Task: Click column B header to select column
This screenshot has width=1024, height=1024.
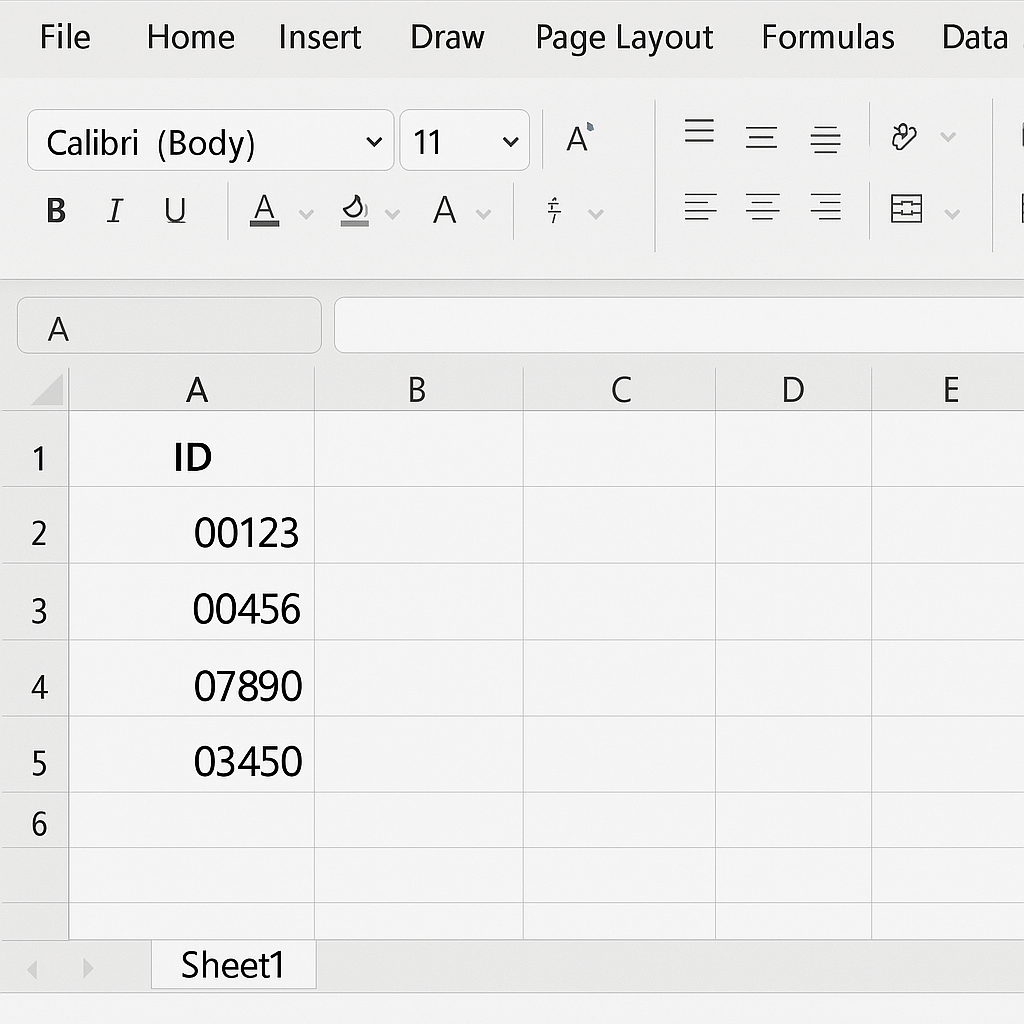Action: pyautogui.click(x=417, y=390)
